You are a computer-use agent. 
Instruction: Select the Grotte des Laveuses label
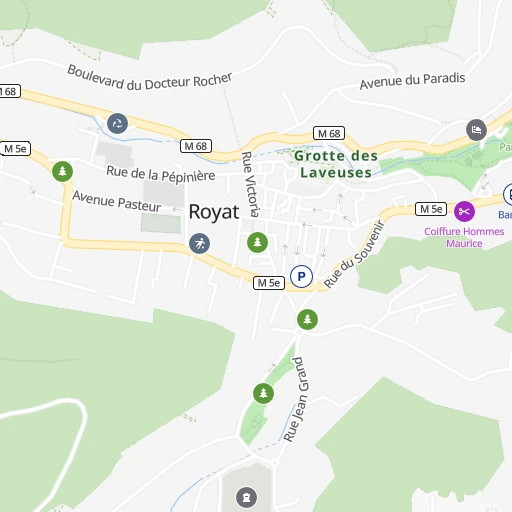pyautogui.click(x=336, y=164)
